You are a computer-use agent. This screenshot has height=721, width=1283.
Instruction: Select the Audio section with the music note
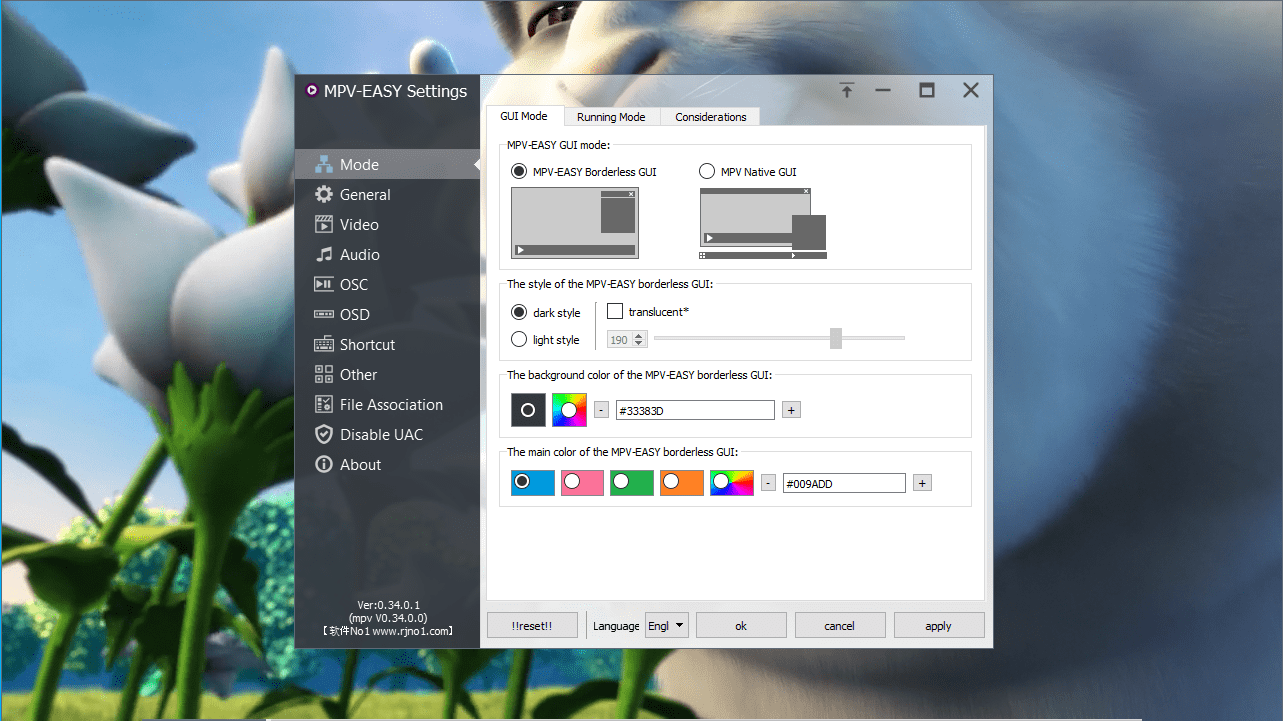click(387, 255)
